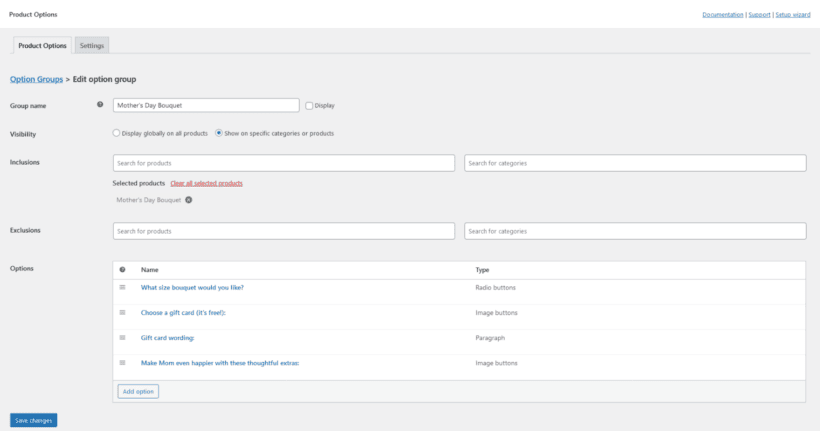
Task: Open Inclusions search for categories field
Action: (x=635, y=163)
